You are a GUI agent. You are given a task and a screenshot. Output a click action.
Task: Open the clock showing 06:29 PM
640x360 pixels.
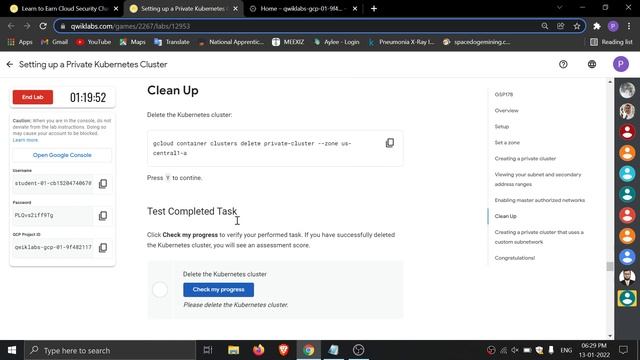point(594,350)
